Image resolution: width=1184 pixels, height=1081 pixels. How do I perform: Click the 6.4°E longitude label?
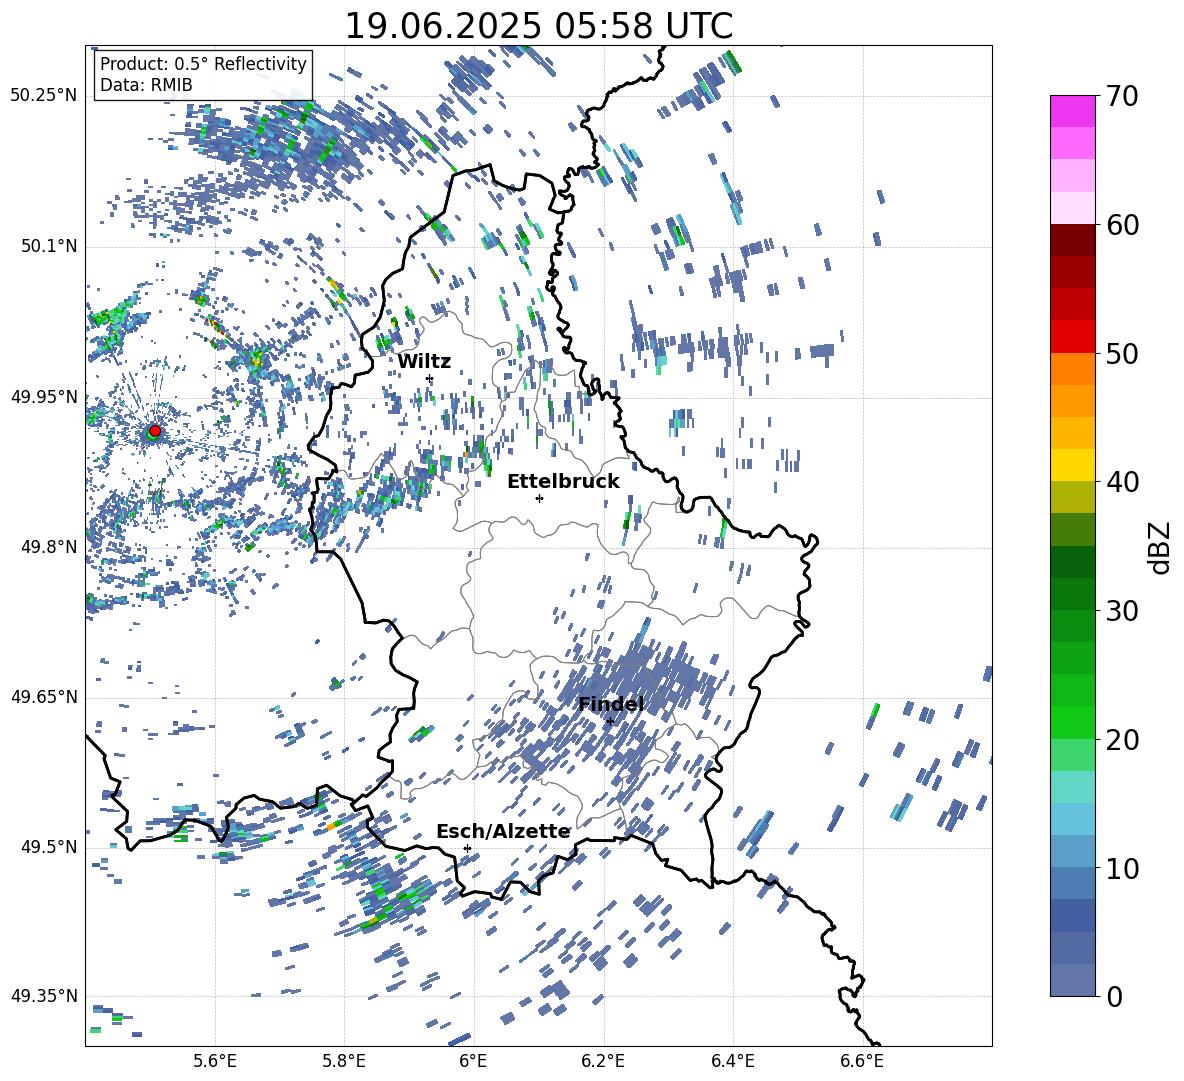(x=732, y=1061)
